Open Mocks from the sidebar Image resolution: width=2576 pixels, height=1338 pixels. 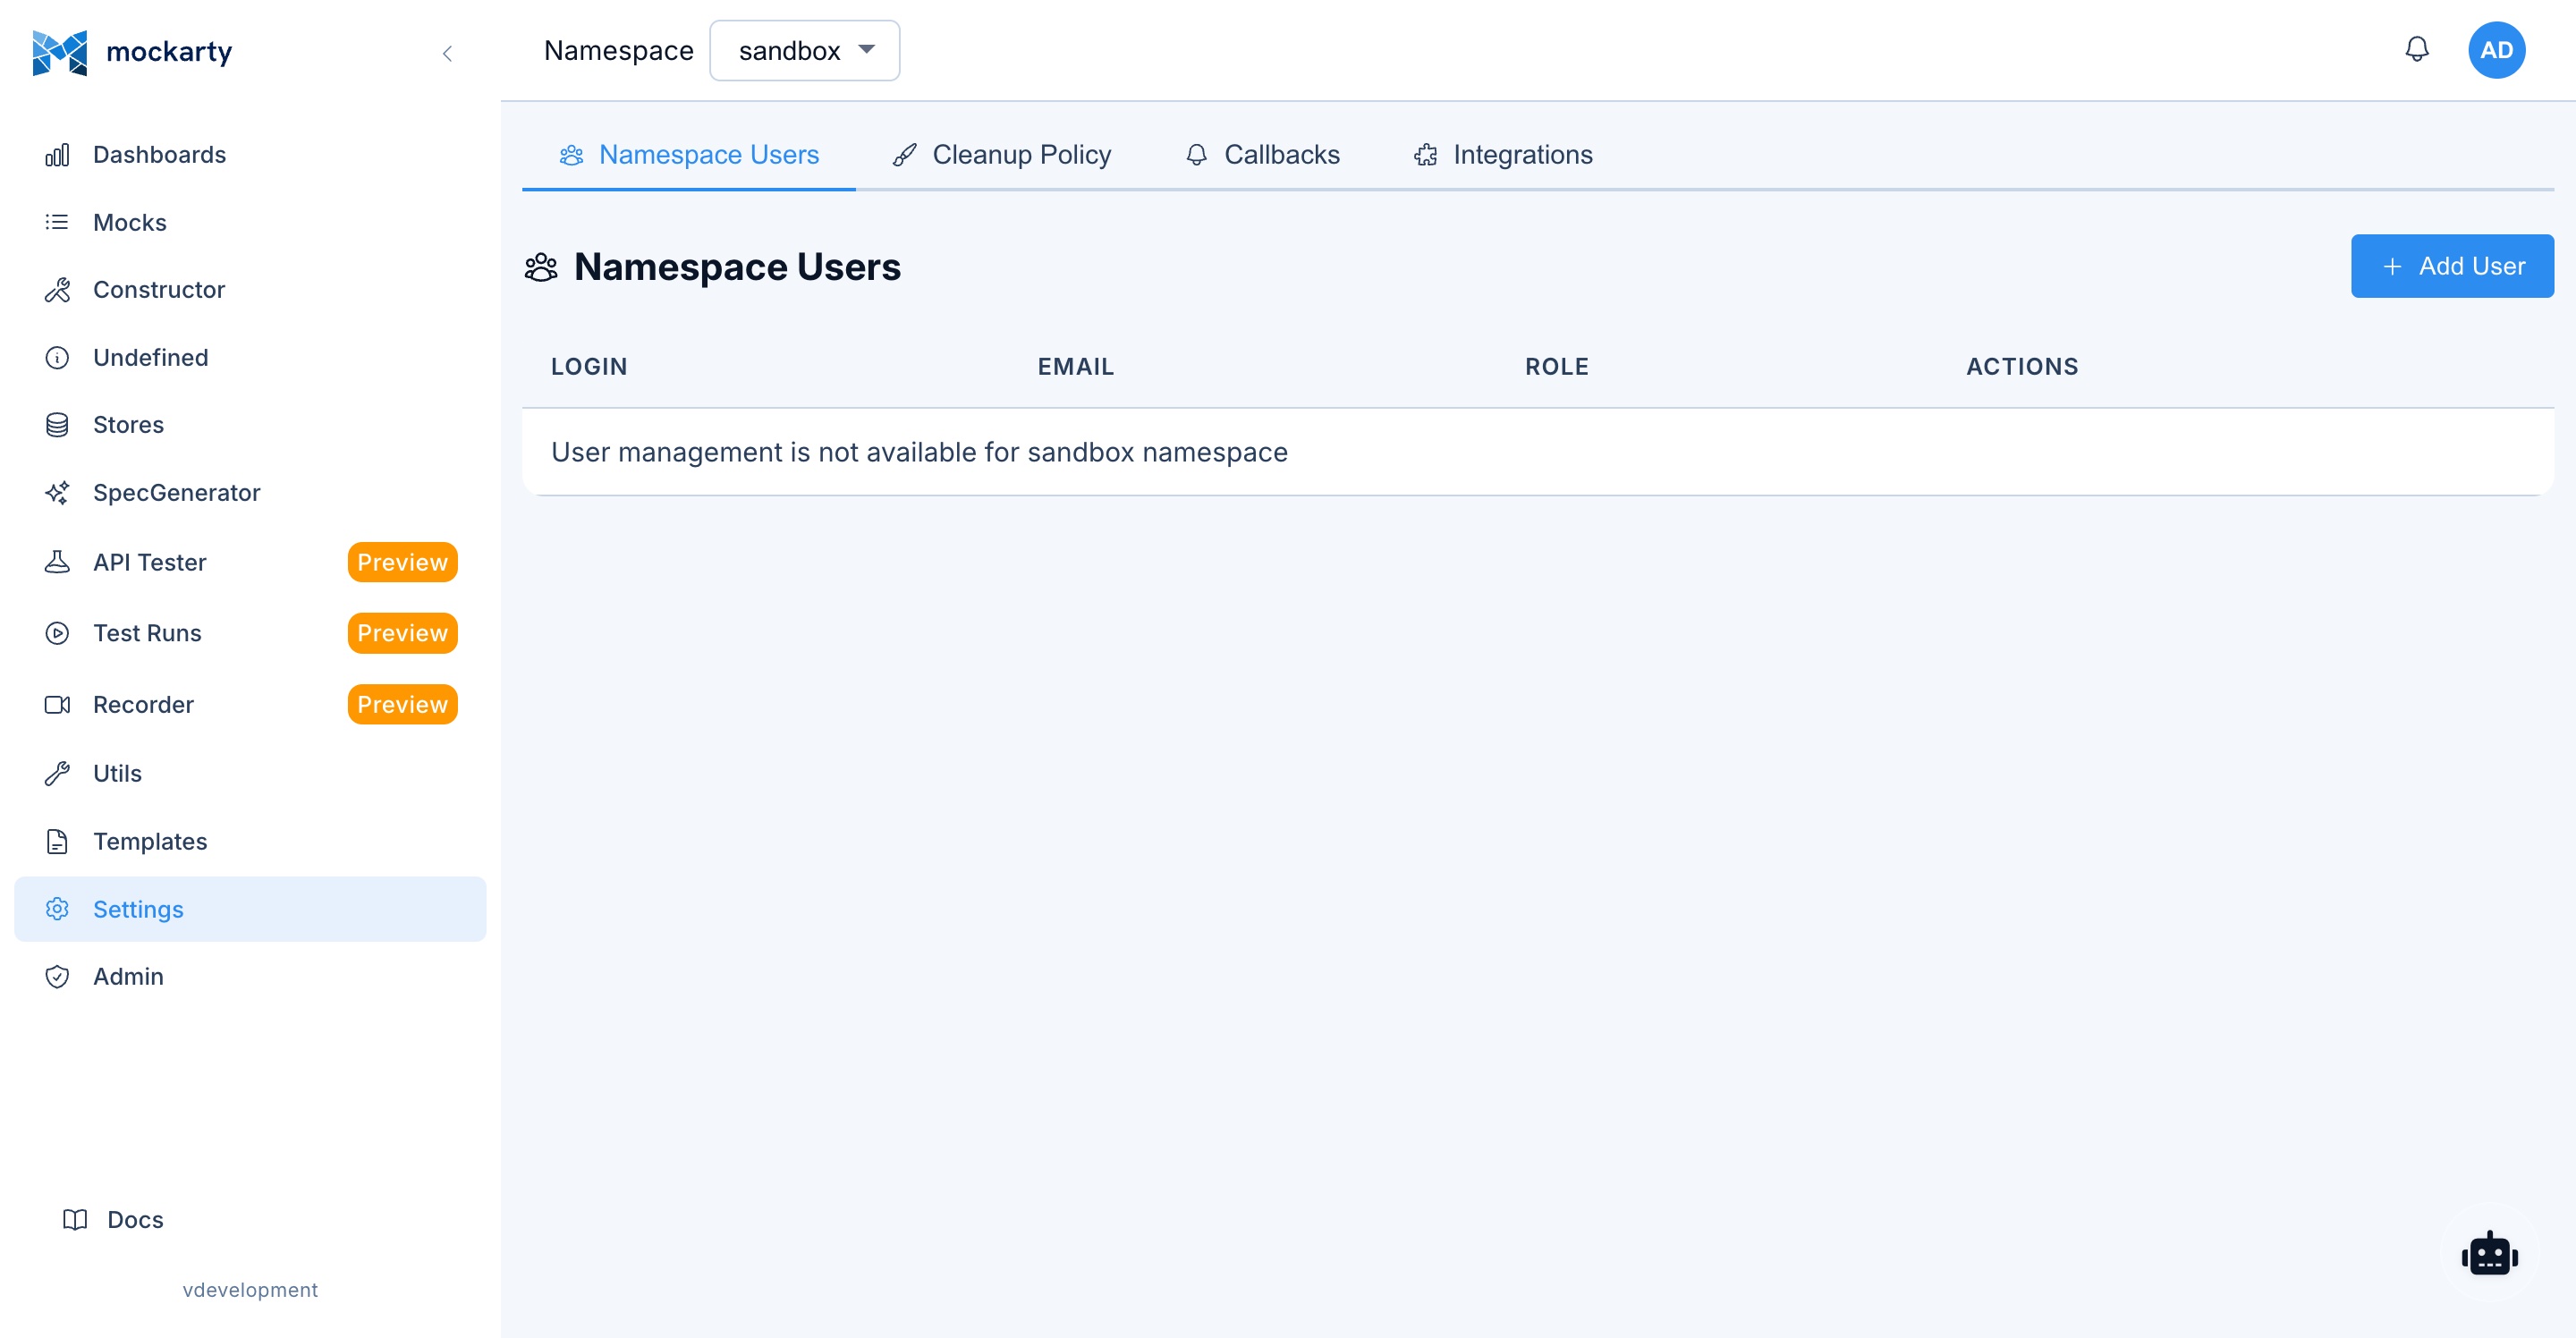pyautogui.click(x=250, y=222)
